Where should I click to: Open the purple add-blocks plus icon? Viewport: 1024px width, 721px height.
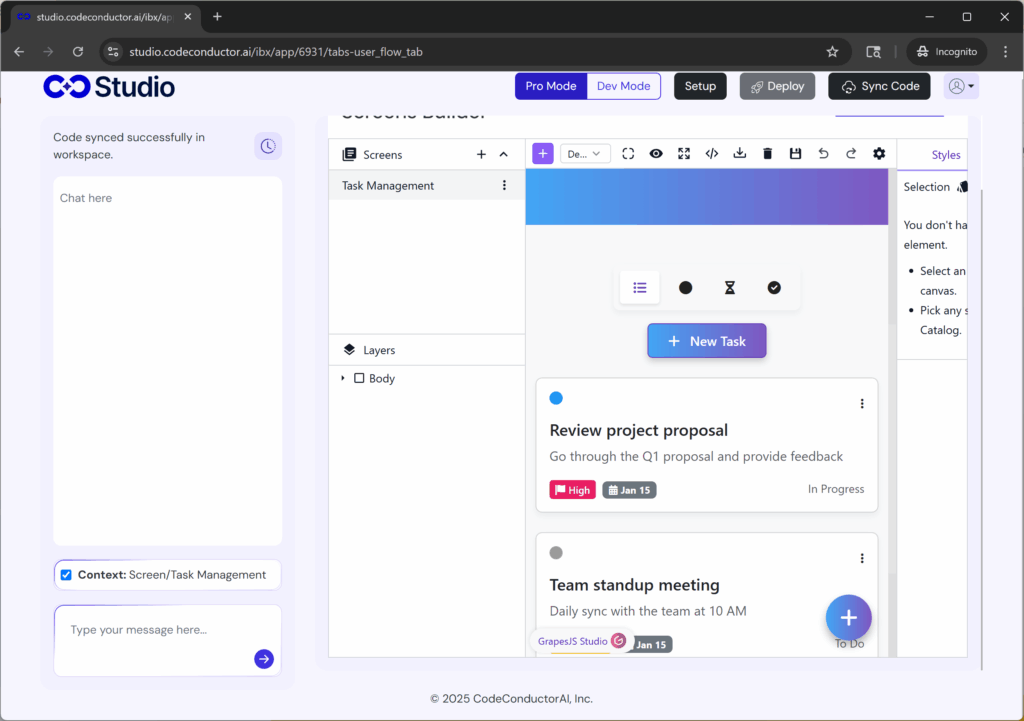point(542,153)
